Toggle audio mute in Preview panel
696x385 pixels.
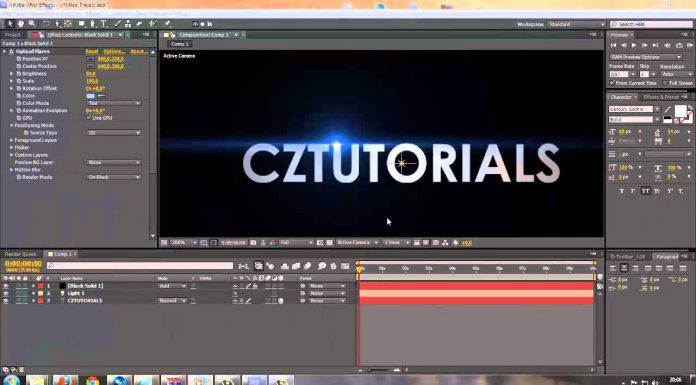(667, 45)
